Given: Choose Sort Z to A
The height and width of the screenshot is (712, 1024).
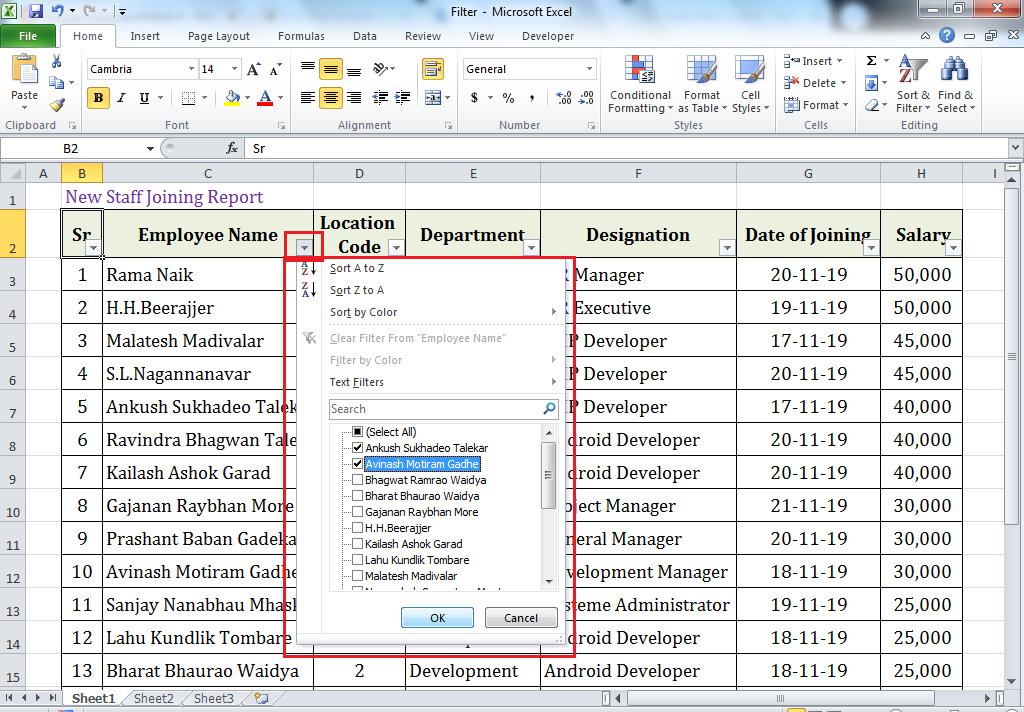Looking at the screenshot, I should (x=430, y=290).
